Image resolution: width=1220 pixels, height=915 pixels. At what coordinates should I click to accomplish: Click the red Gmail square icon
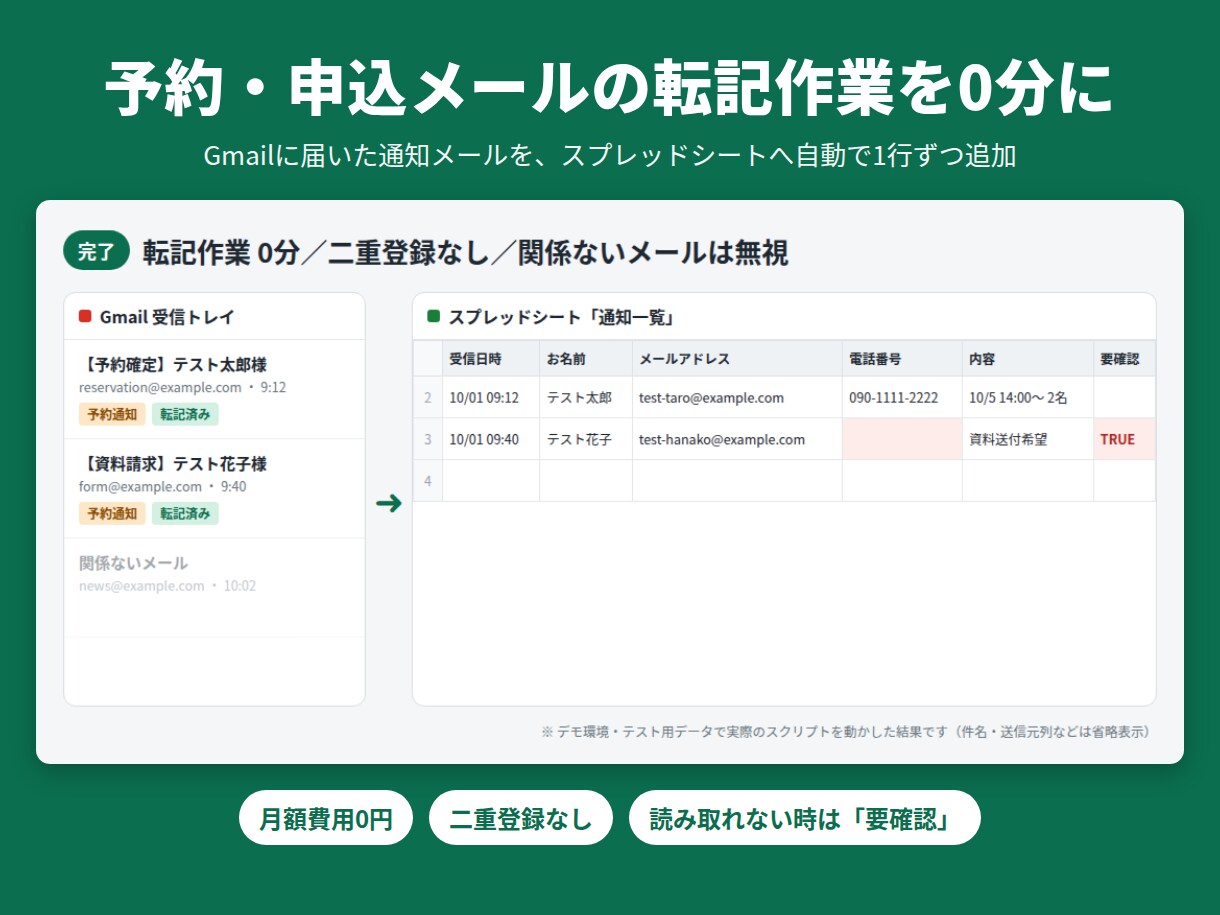85,317
